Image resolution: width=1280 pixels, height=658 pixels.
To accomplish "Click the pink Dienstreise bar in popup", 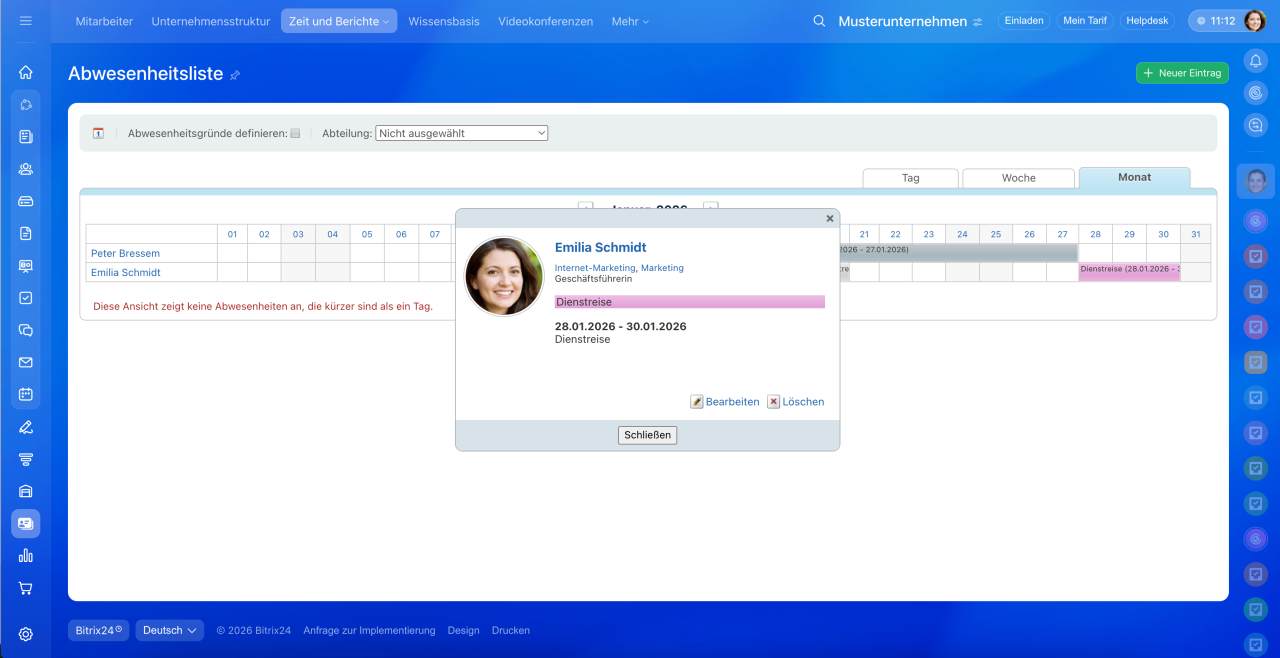I will [689, 302].
